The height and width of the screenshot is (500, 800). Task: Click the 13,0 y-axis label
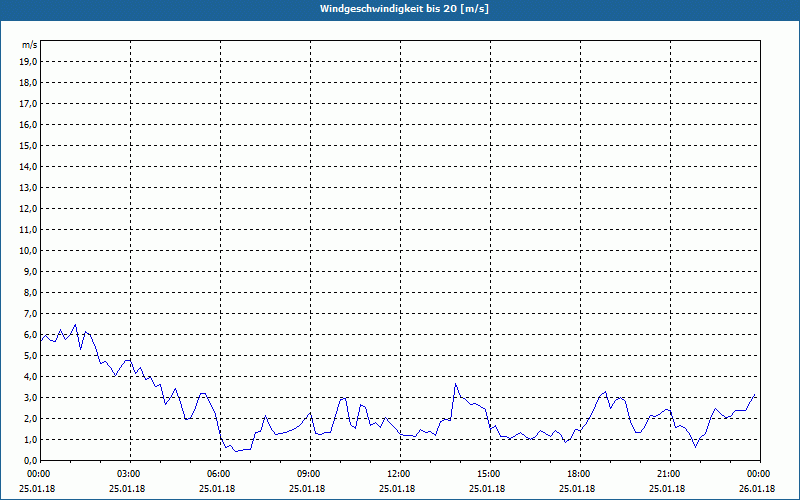(28, 188)
